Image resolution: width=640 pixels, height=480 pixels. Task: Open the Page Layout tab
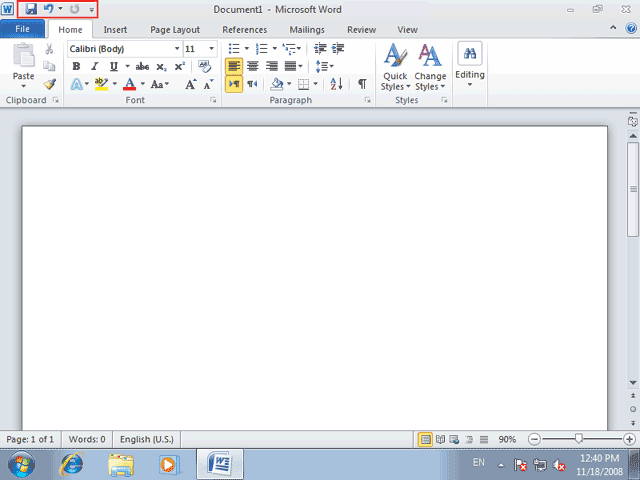175,30
